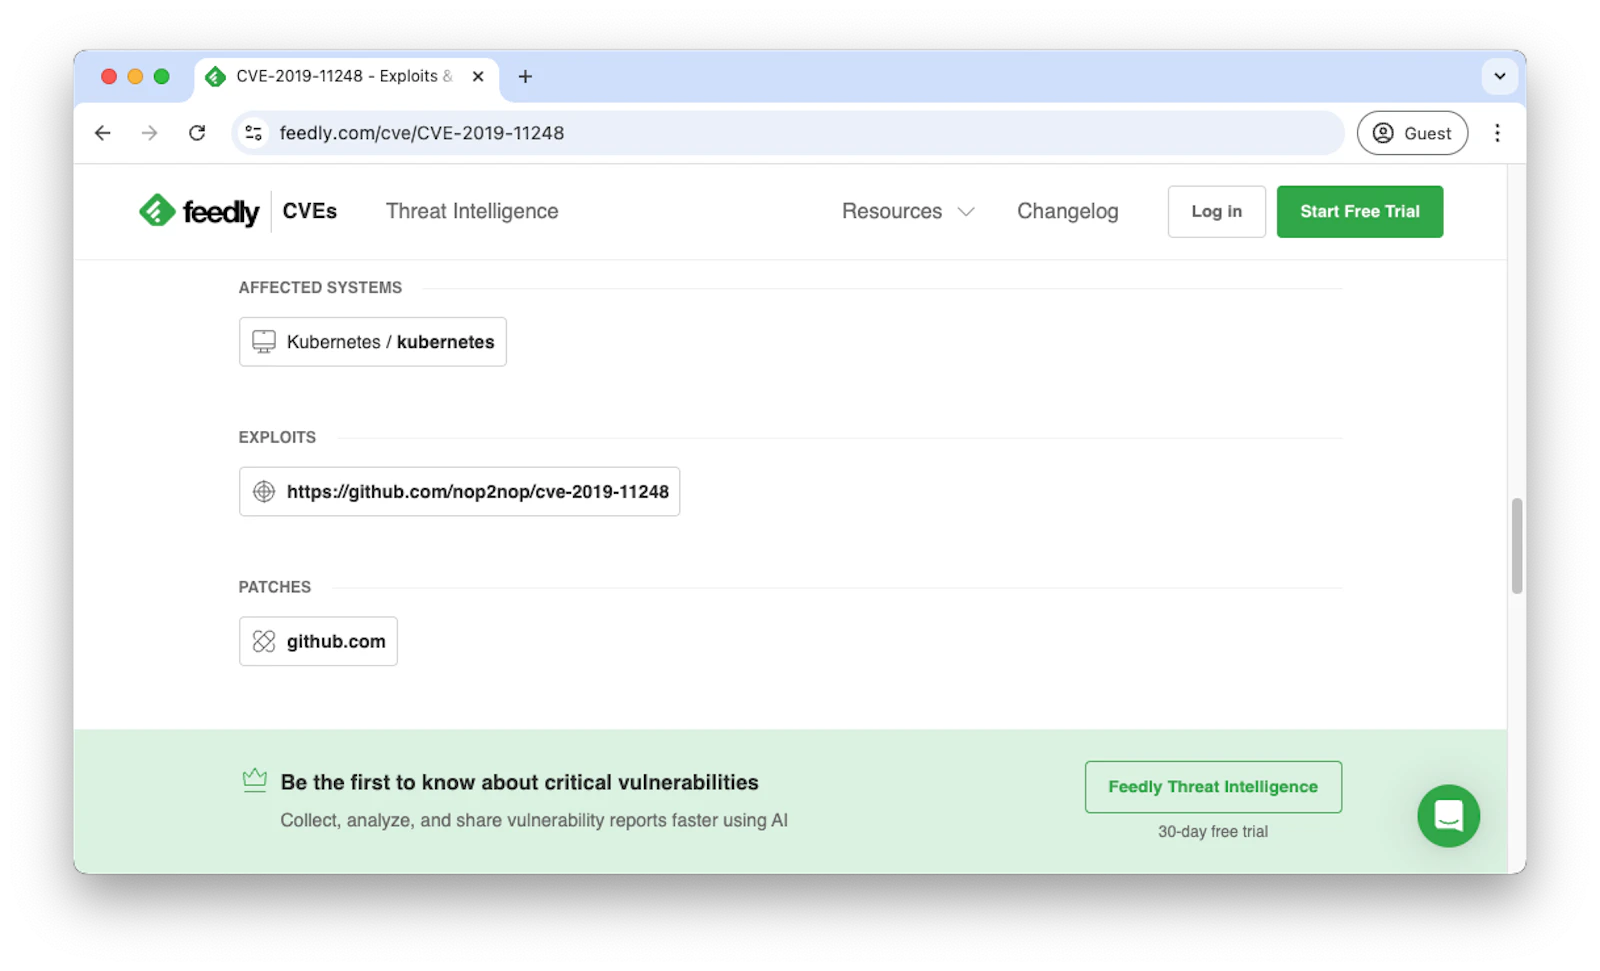Open the browser tab search chevron

pos(1498,76)
